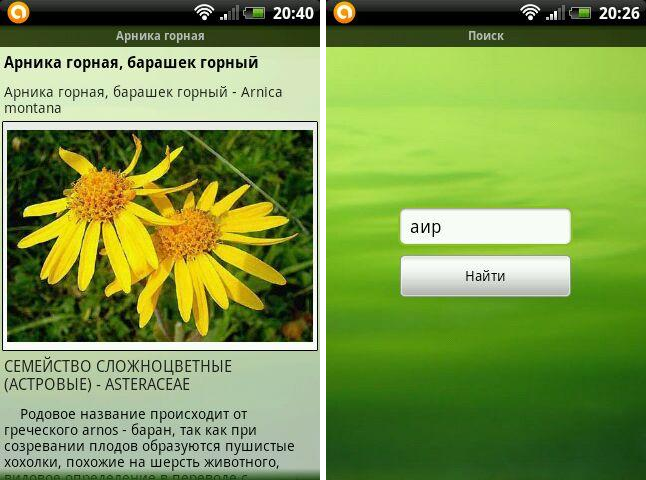
Task: Tap the Поиск title bar
Action: point(486,36)
